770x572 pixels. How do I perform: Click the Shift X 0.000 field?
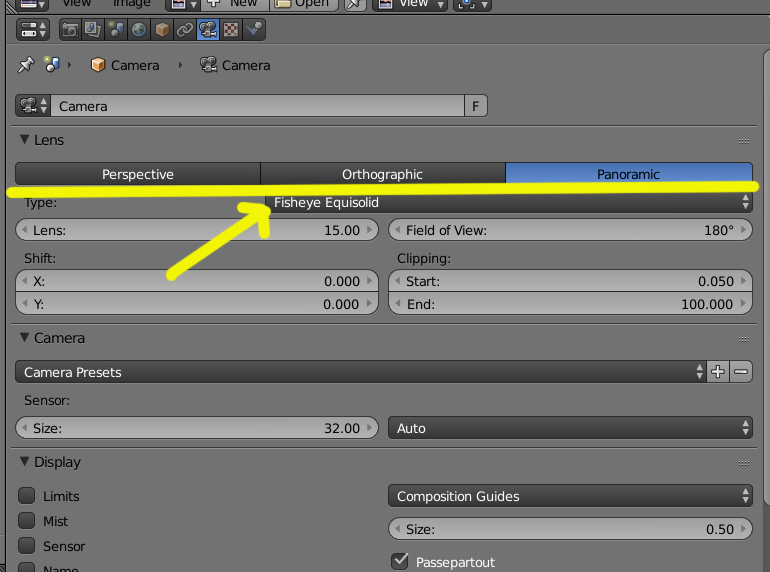(197, 281)
